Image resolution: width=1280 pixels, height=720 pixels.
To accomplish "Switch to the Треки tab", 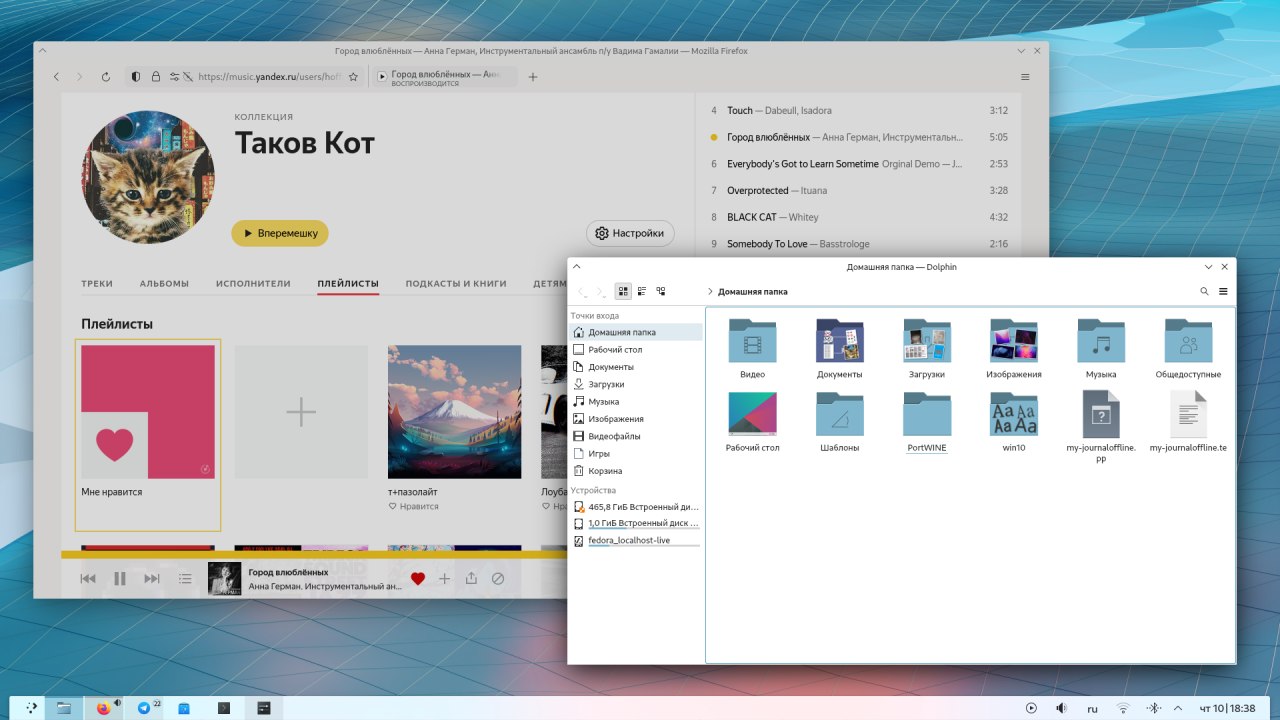I will tap(97, 284).
